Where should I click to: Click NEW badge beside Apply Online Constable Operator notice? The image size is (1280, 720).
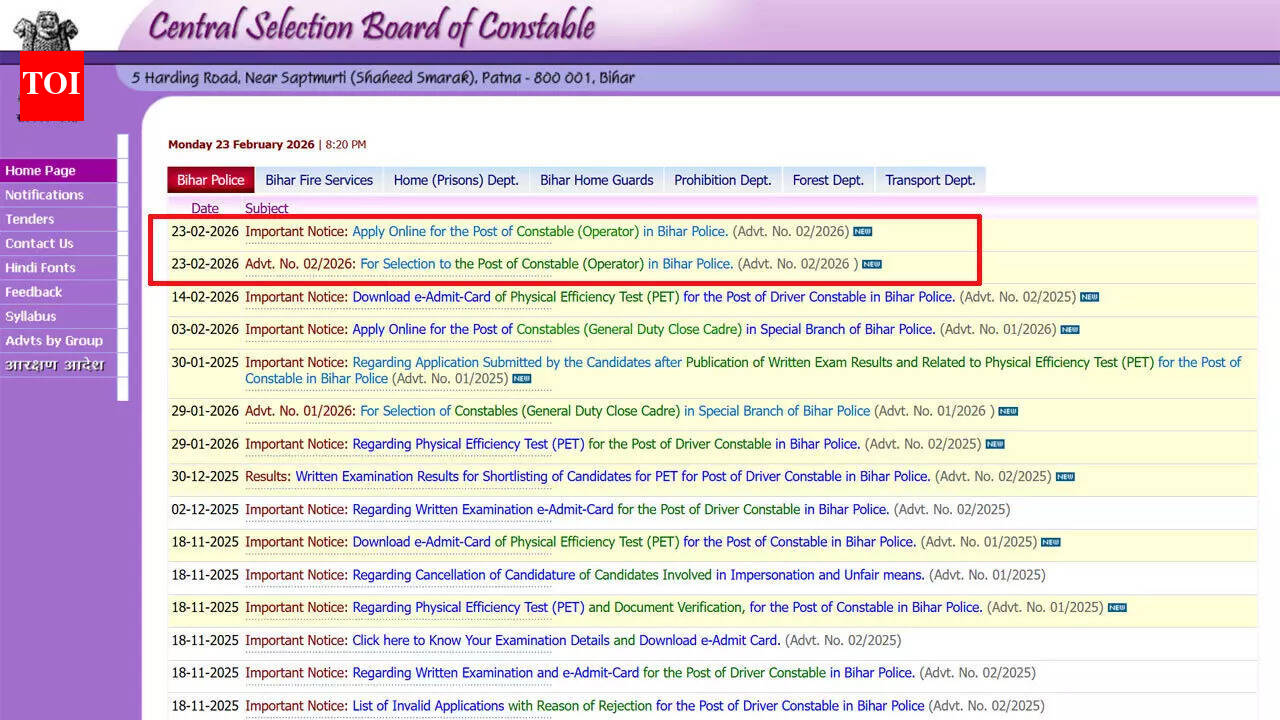pos(862,232)
